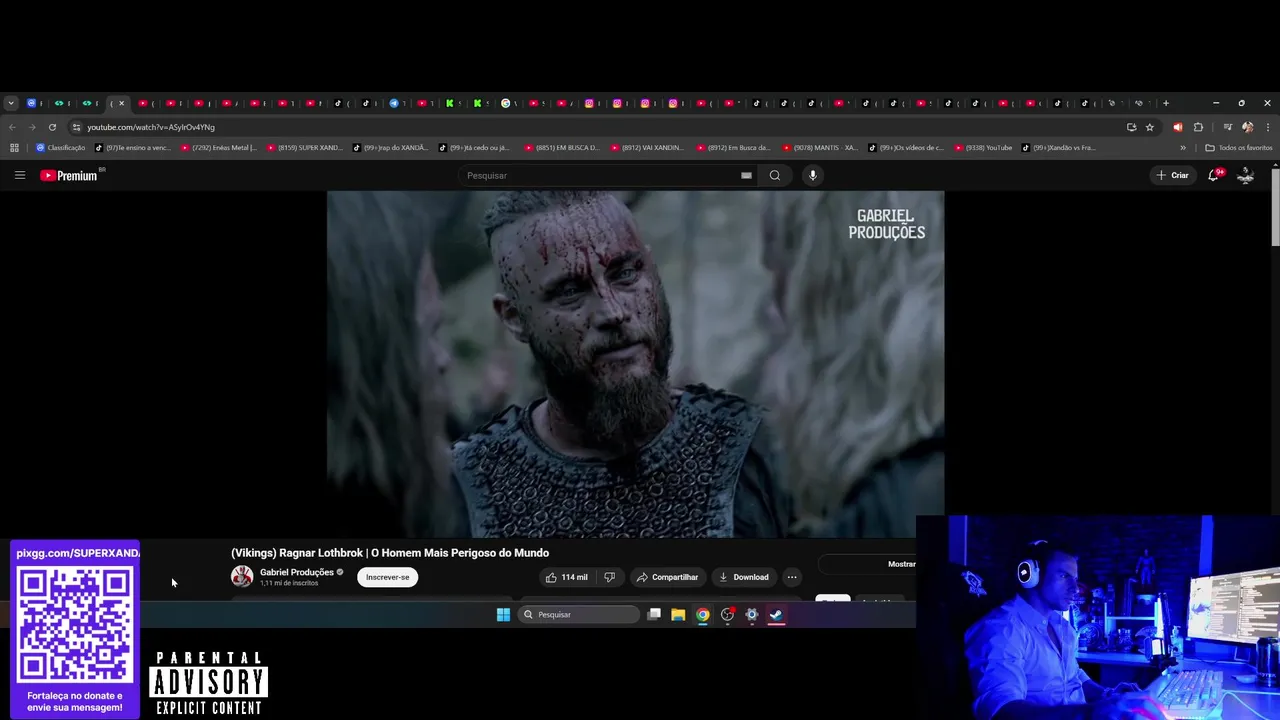
Task: Reload the page in Chrome
Action: pyautogui.click(x=52, y=127)
